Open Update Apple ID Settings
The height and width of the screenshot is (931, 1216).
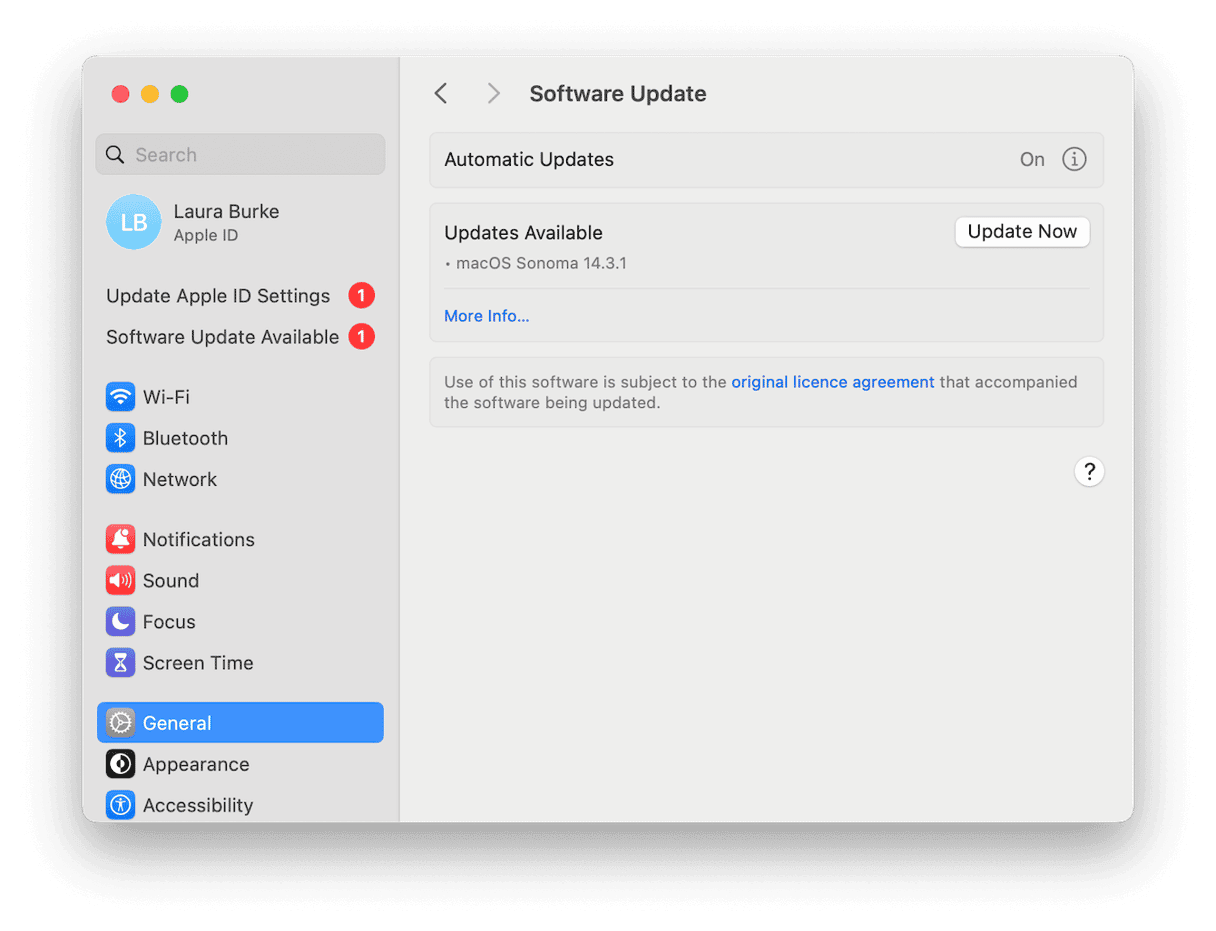point(218,296)
